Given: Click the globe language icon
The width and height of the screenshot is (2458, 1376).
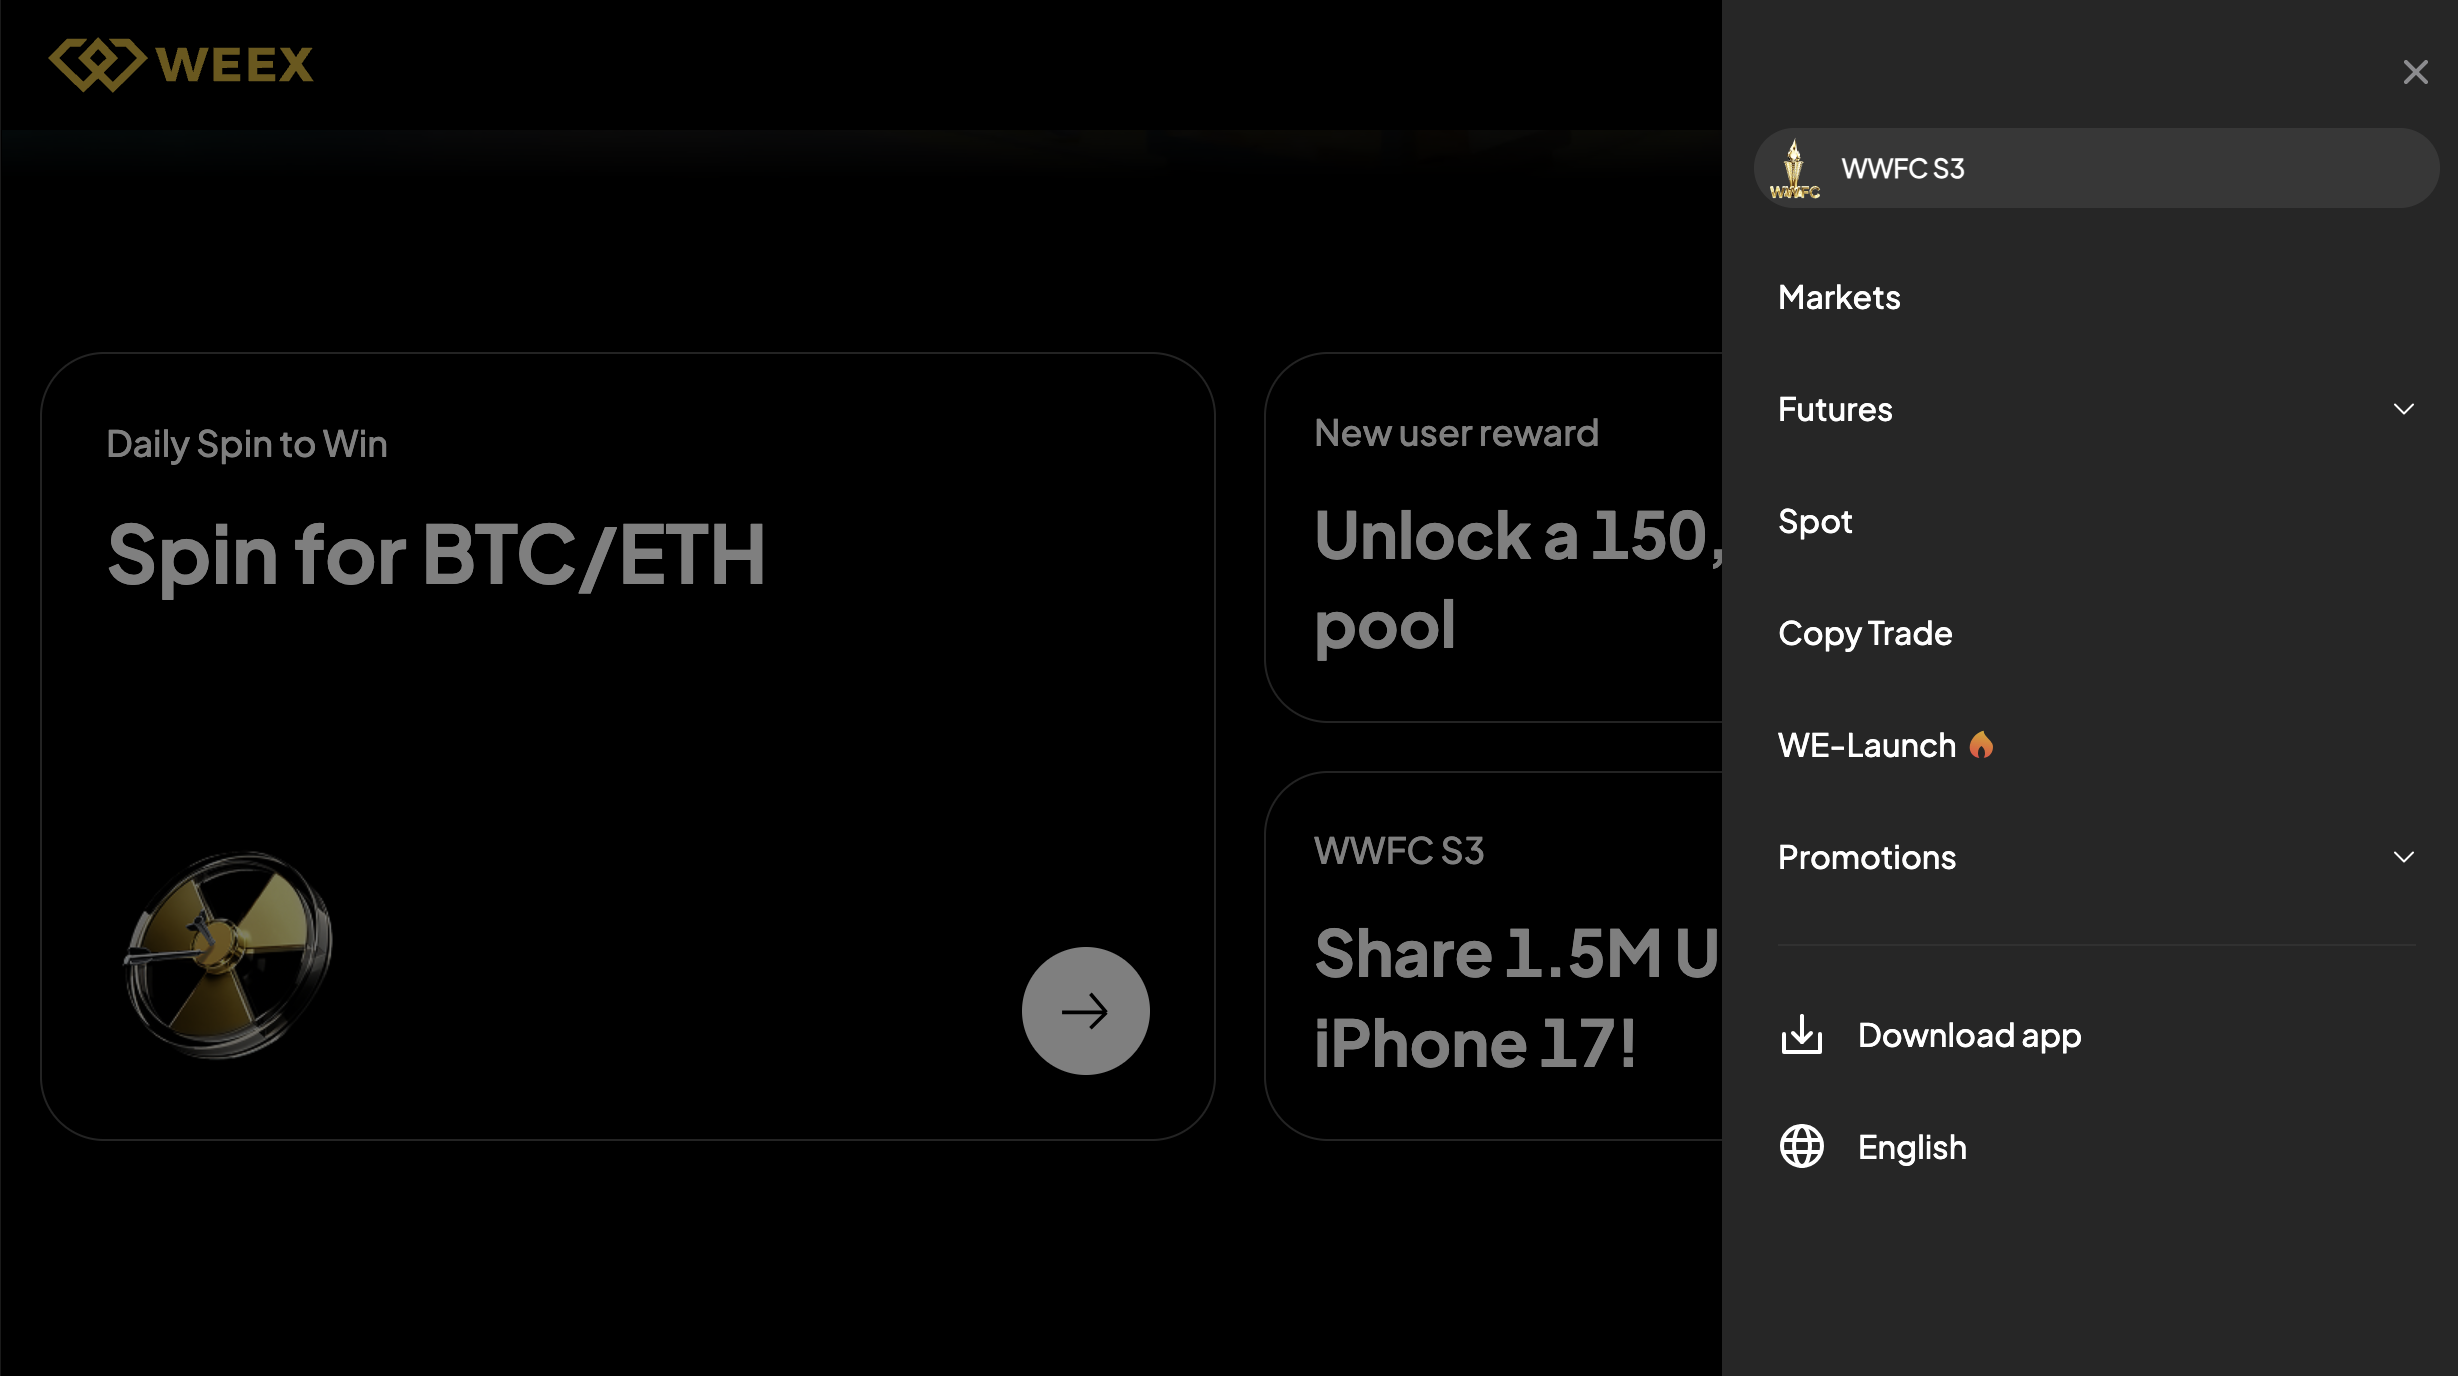Looking at the screenshot, I should tap(1802, 1147).
